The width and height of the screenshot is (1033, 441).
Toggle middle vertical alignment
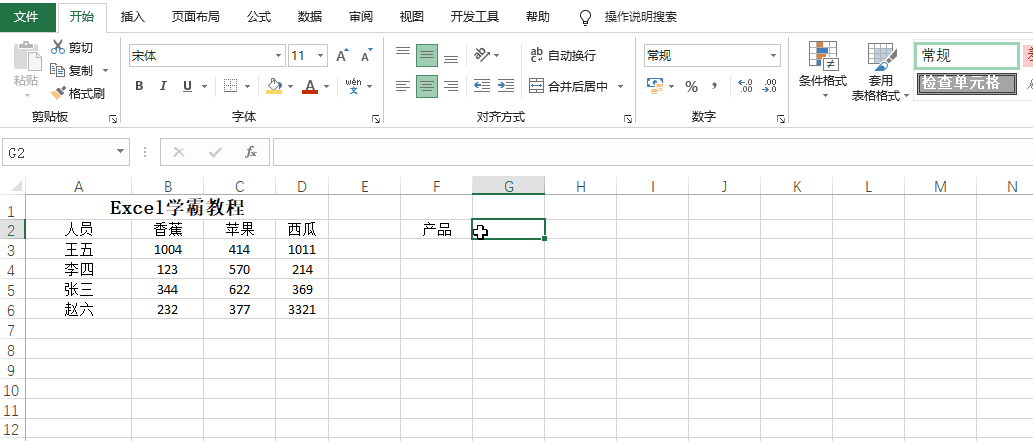pos(427,55)
